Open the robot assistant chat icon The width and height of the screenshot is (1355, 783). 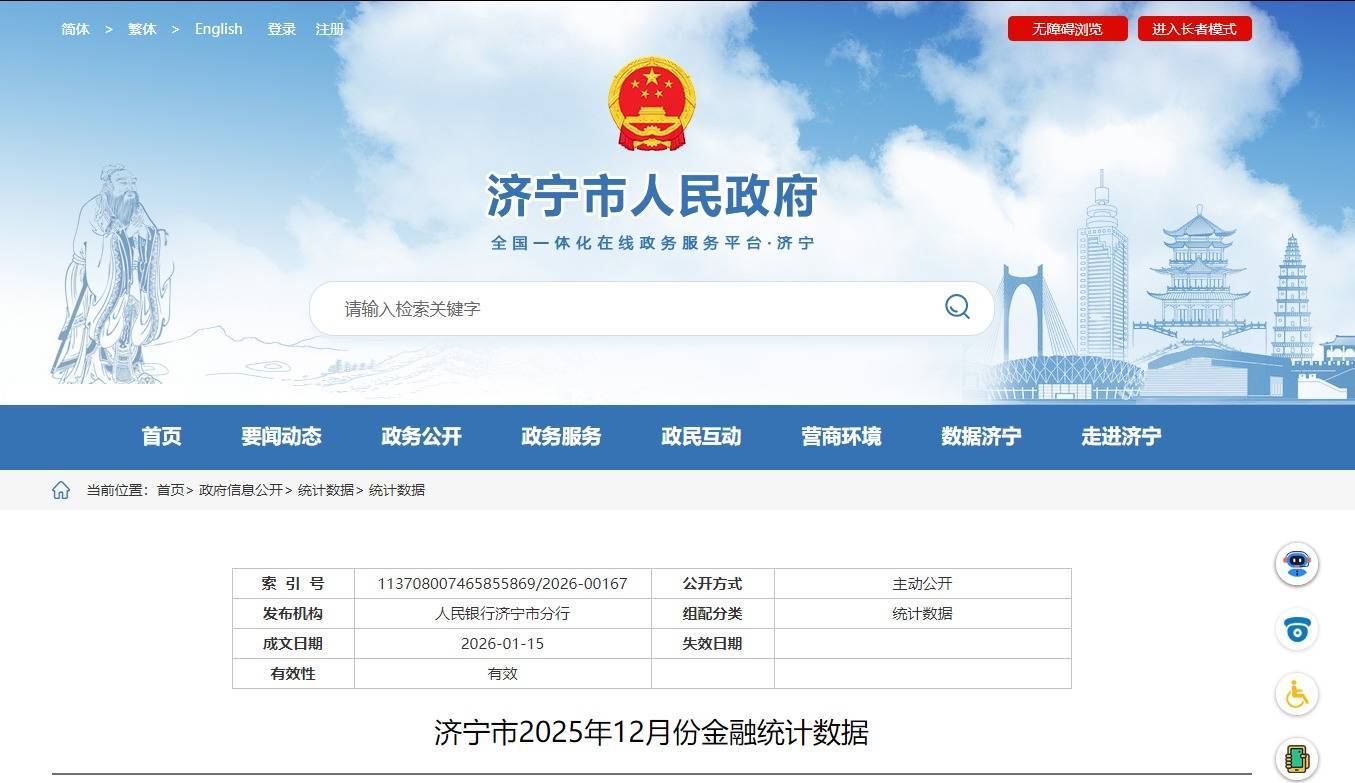tap(1297, 564)
